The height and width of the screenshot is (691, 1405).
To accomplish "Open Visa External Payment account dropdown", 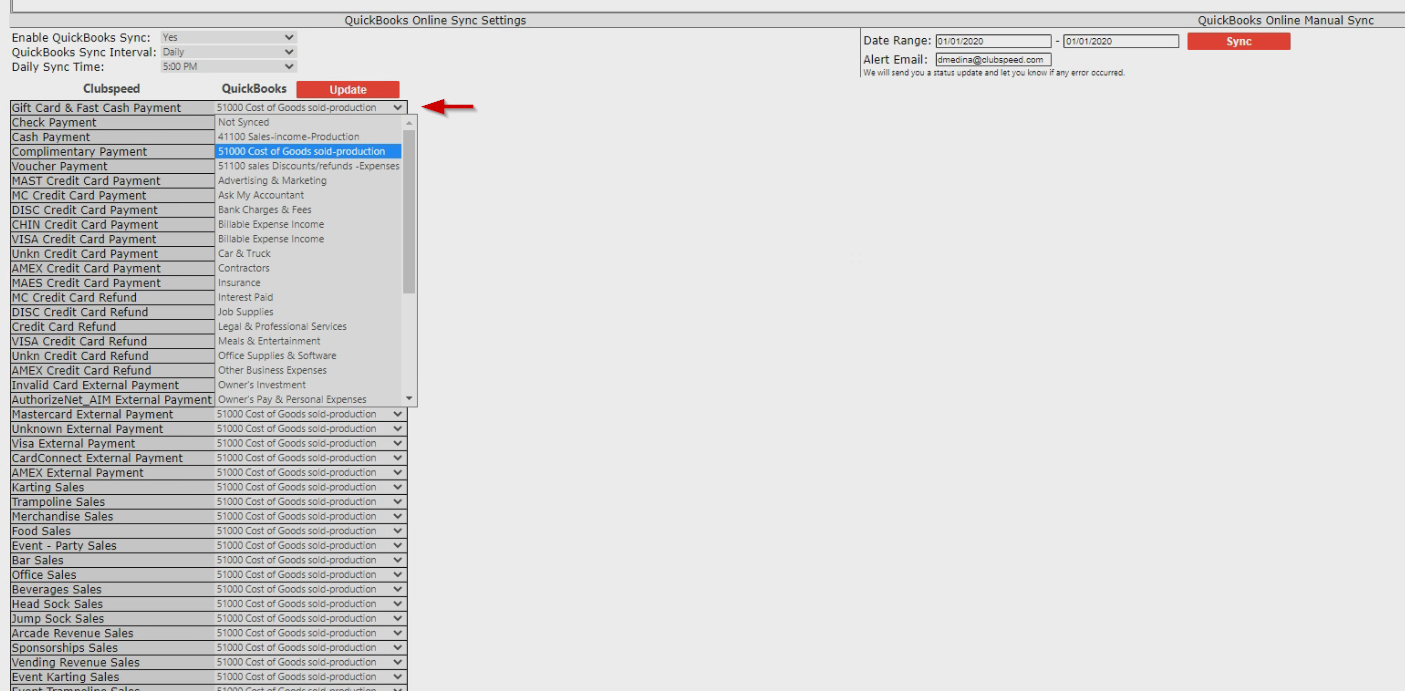I will point(311,443).
